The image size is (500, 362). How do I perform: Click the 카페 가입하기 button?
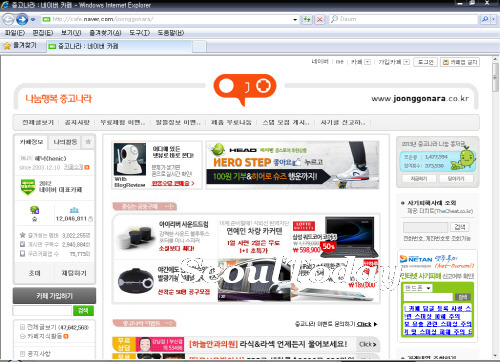tap(54, 296)
